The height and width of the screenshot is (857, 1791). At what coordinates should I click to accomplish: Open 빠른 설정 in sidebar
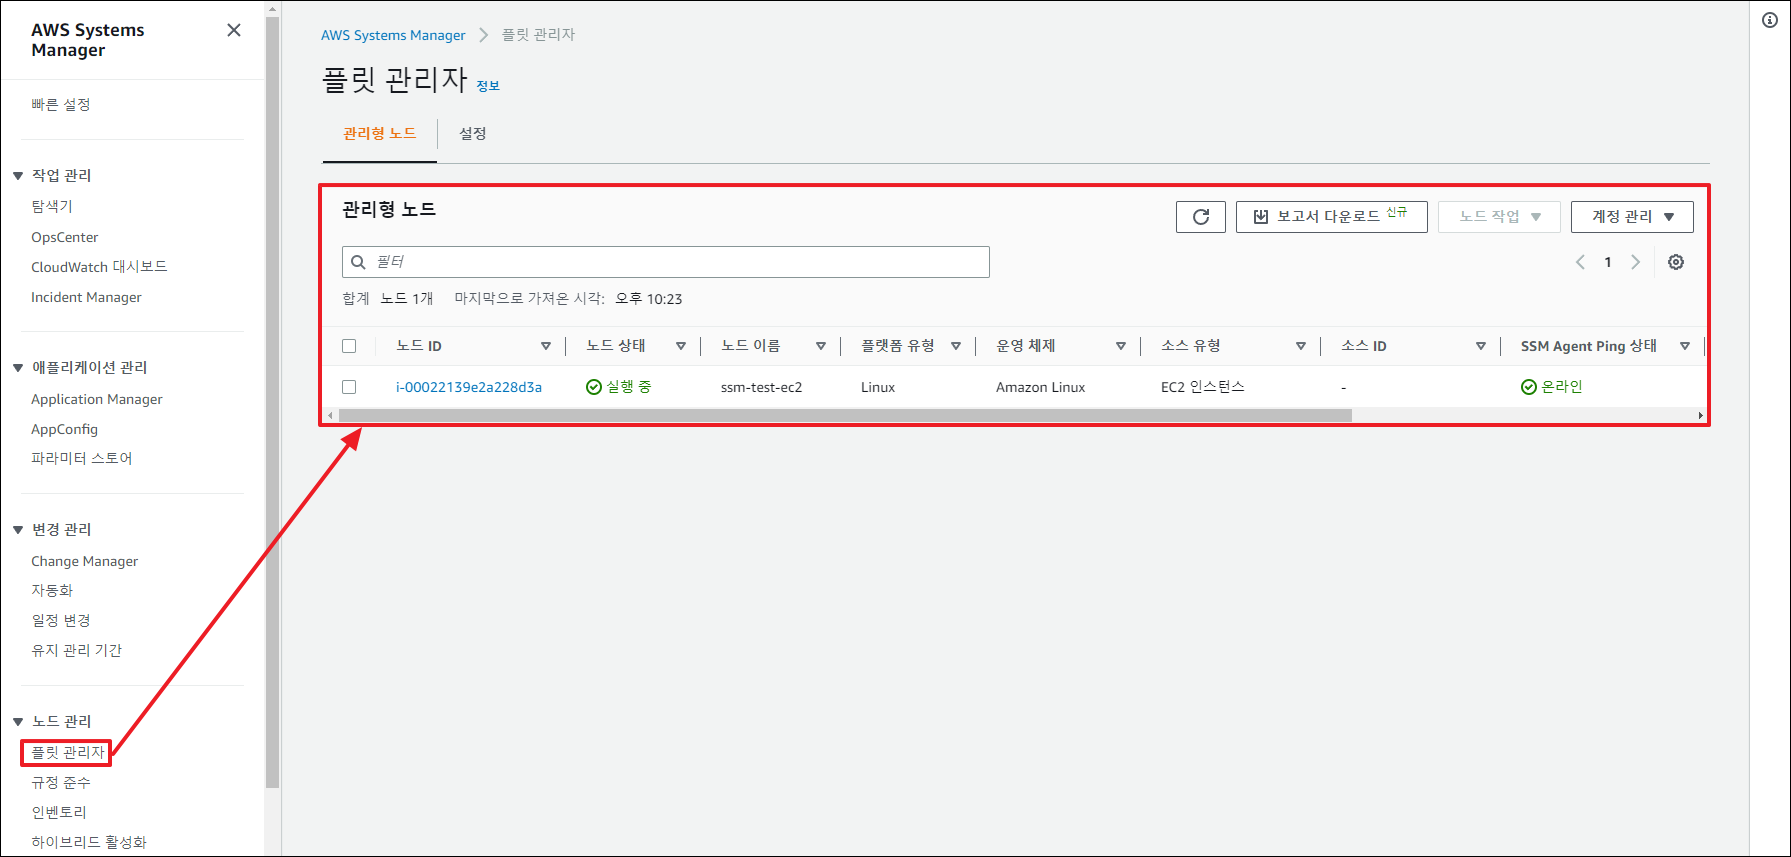(61, 105)
